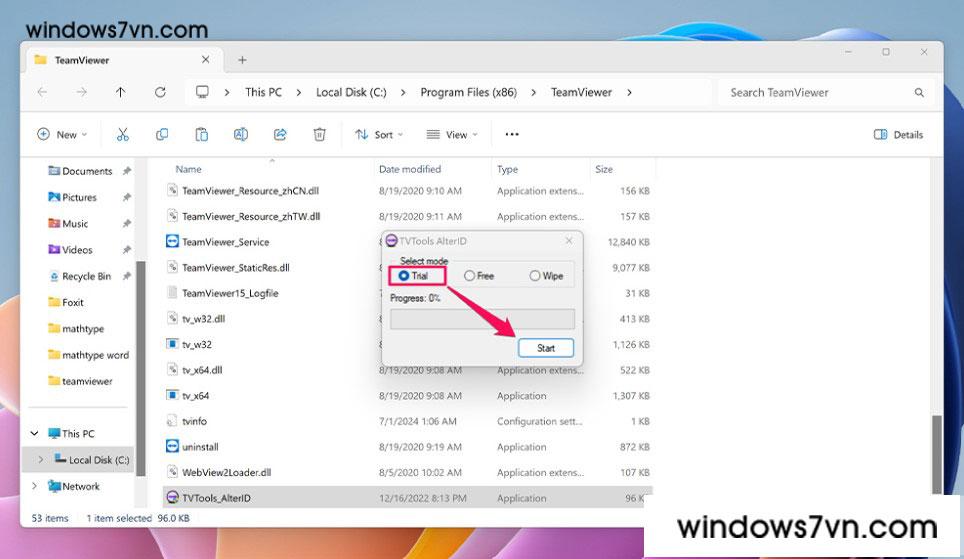Open the See more ellipsis menu
Viewport: 964px width, 559px height.
pos(512,134)
